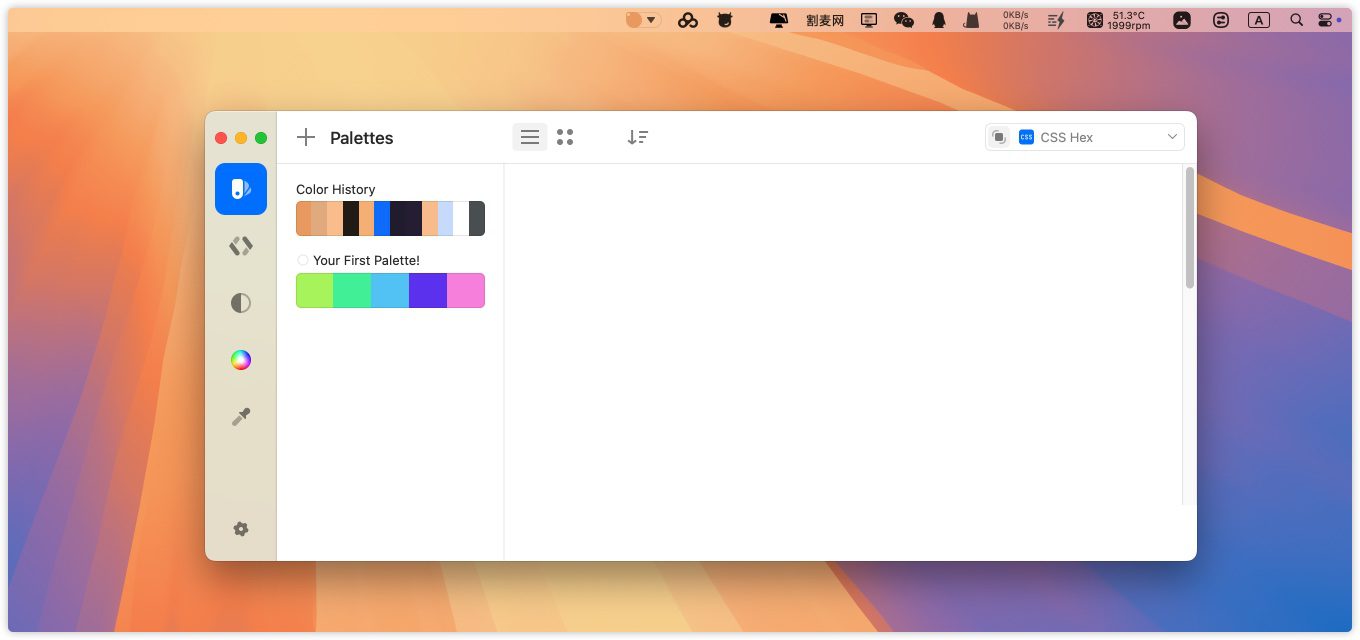Select the eyedropper color picker tool
Image resolution: width=1360 pixels, height=640 pixels.
[x=240, y=417]
